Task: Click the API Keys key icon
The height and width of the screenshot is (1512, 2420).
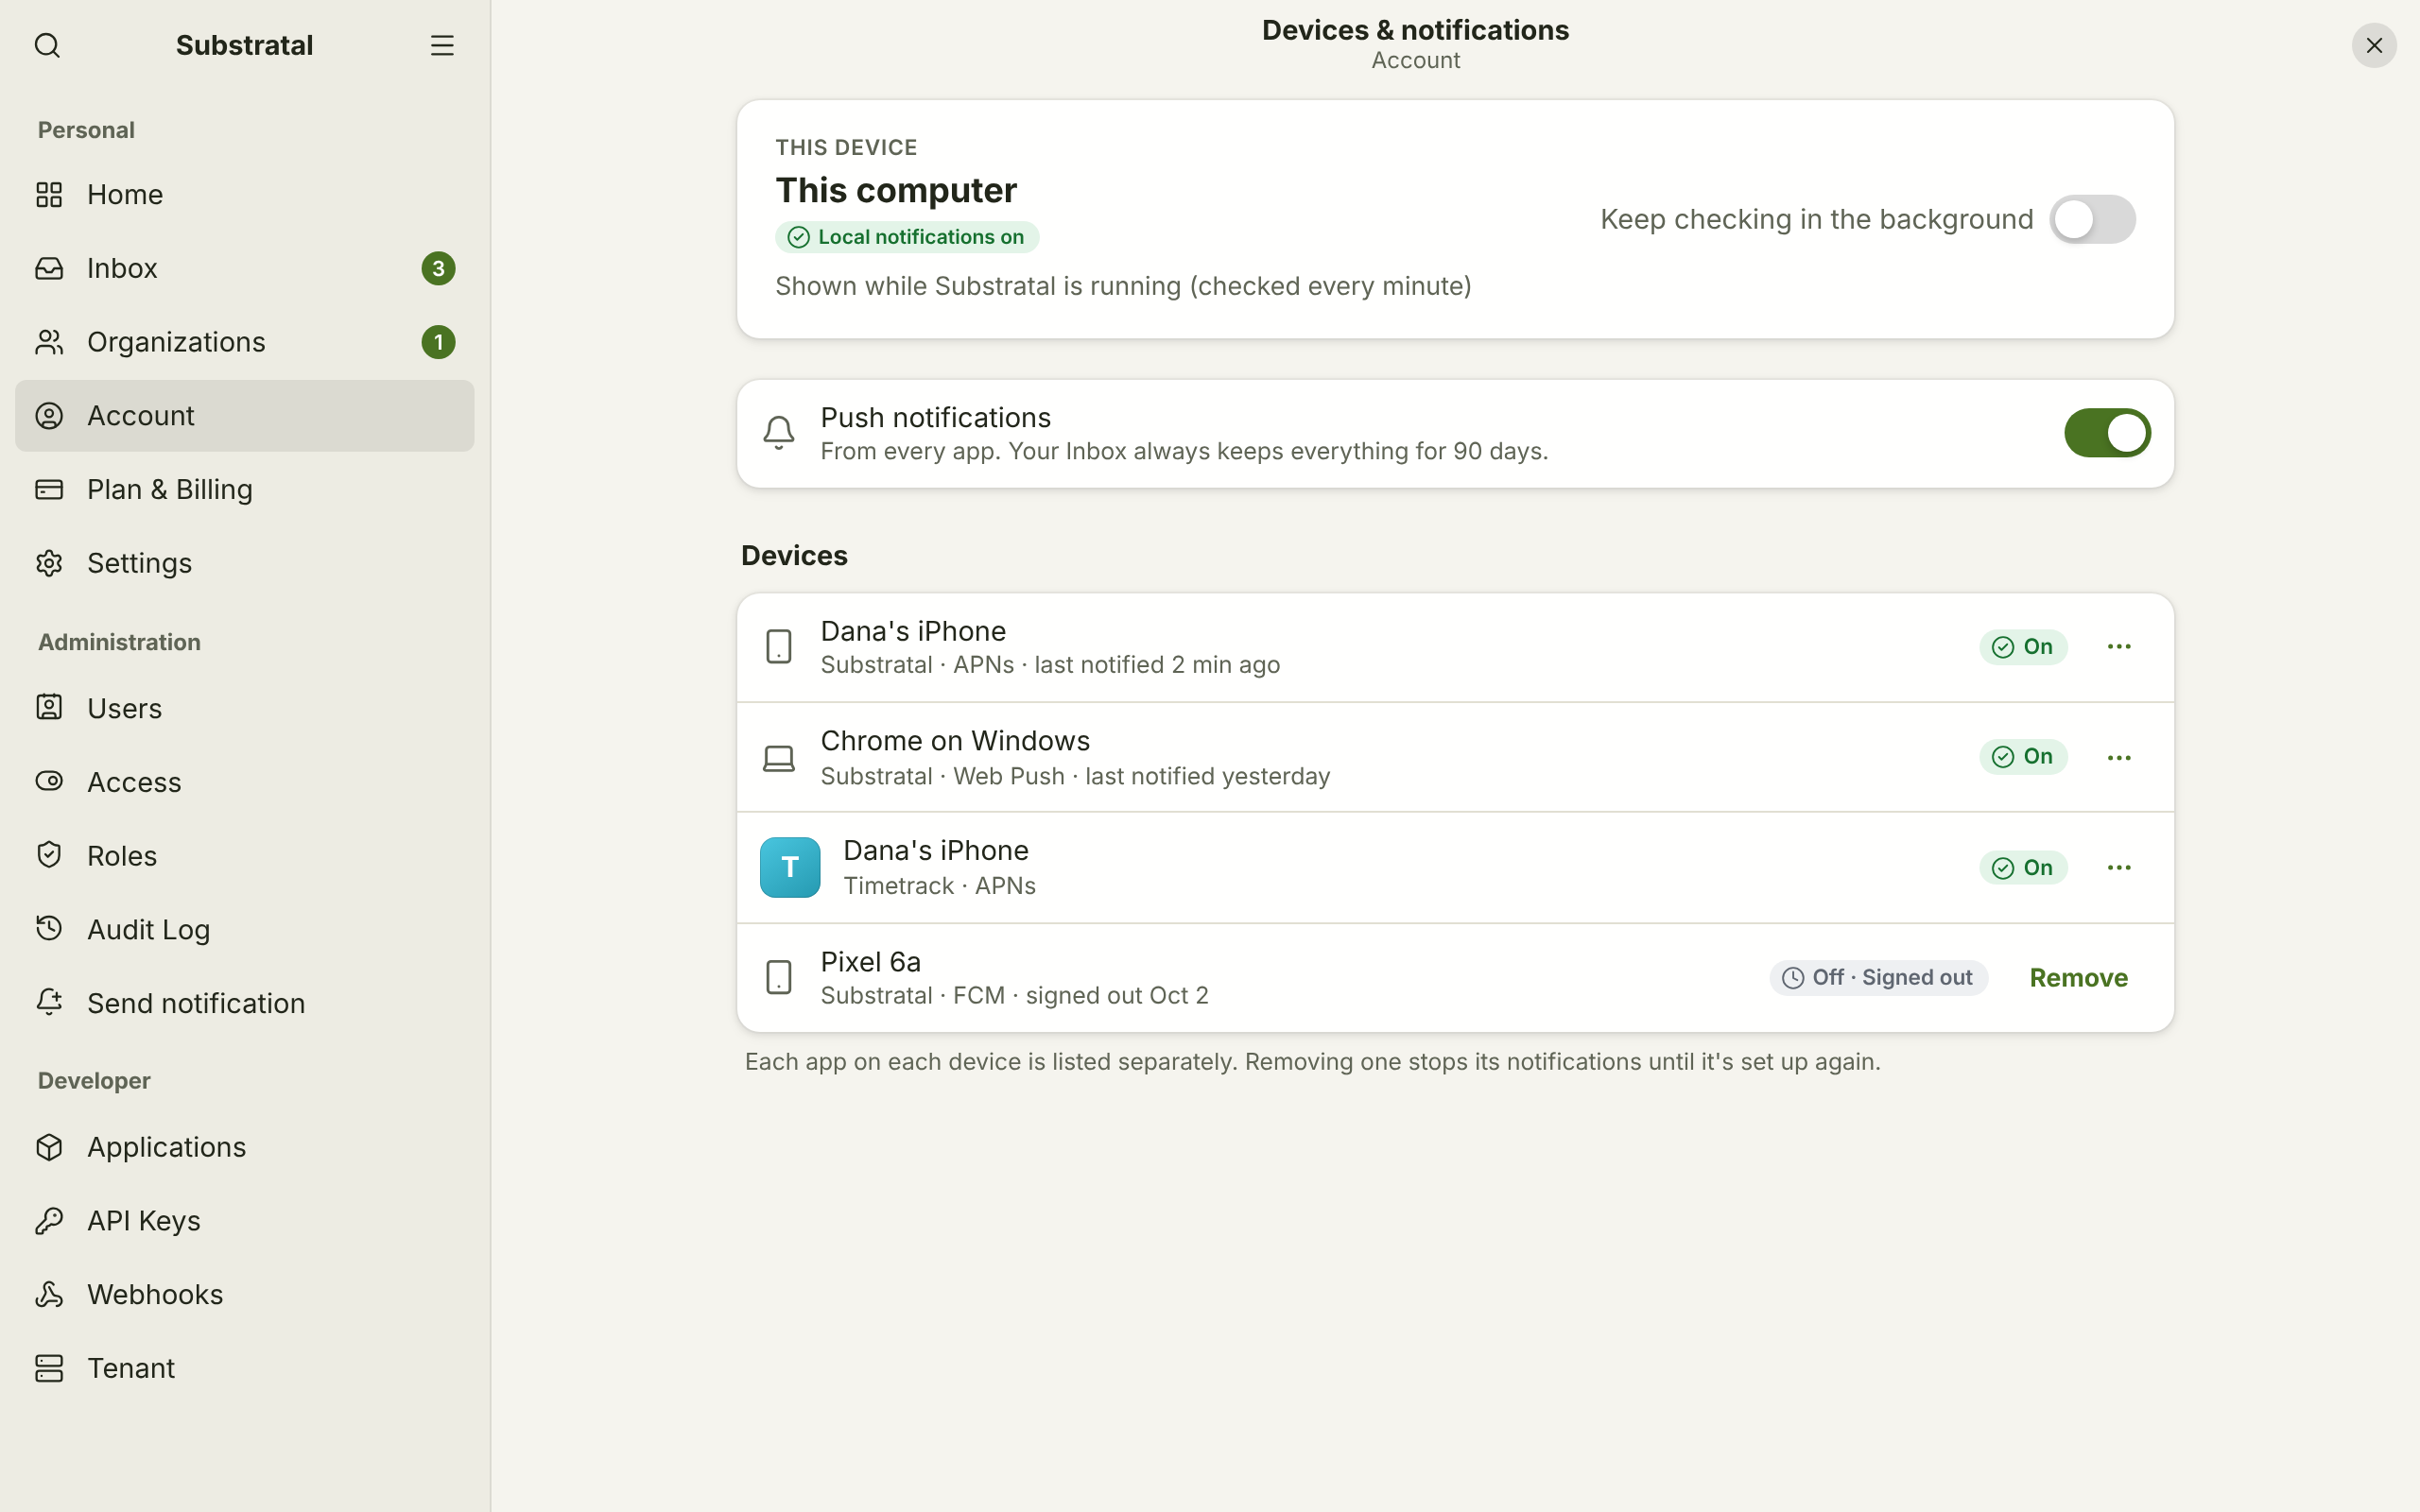Action: 49,1221
